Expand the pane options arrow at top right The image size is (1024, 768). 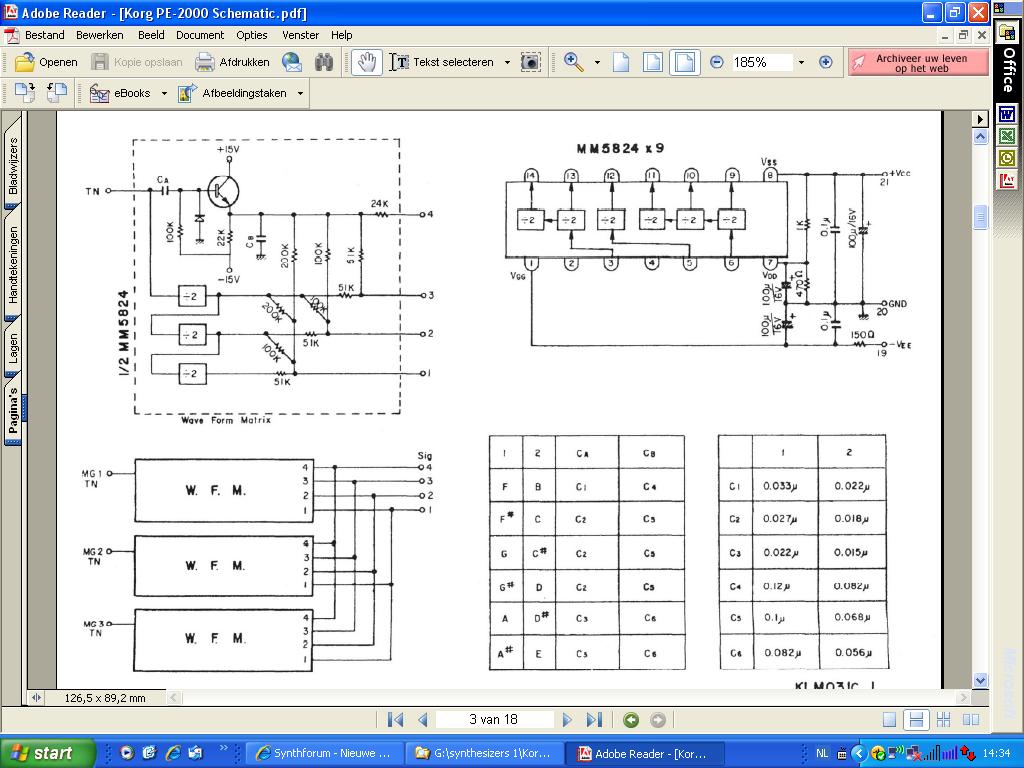pos(980,119)
